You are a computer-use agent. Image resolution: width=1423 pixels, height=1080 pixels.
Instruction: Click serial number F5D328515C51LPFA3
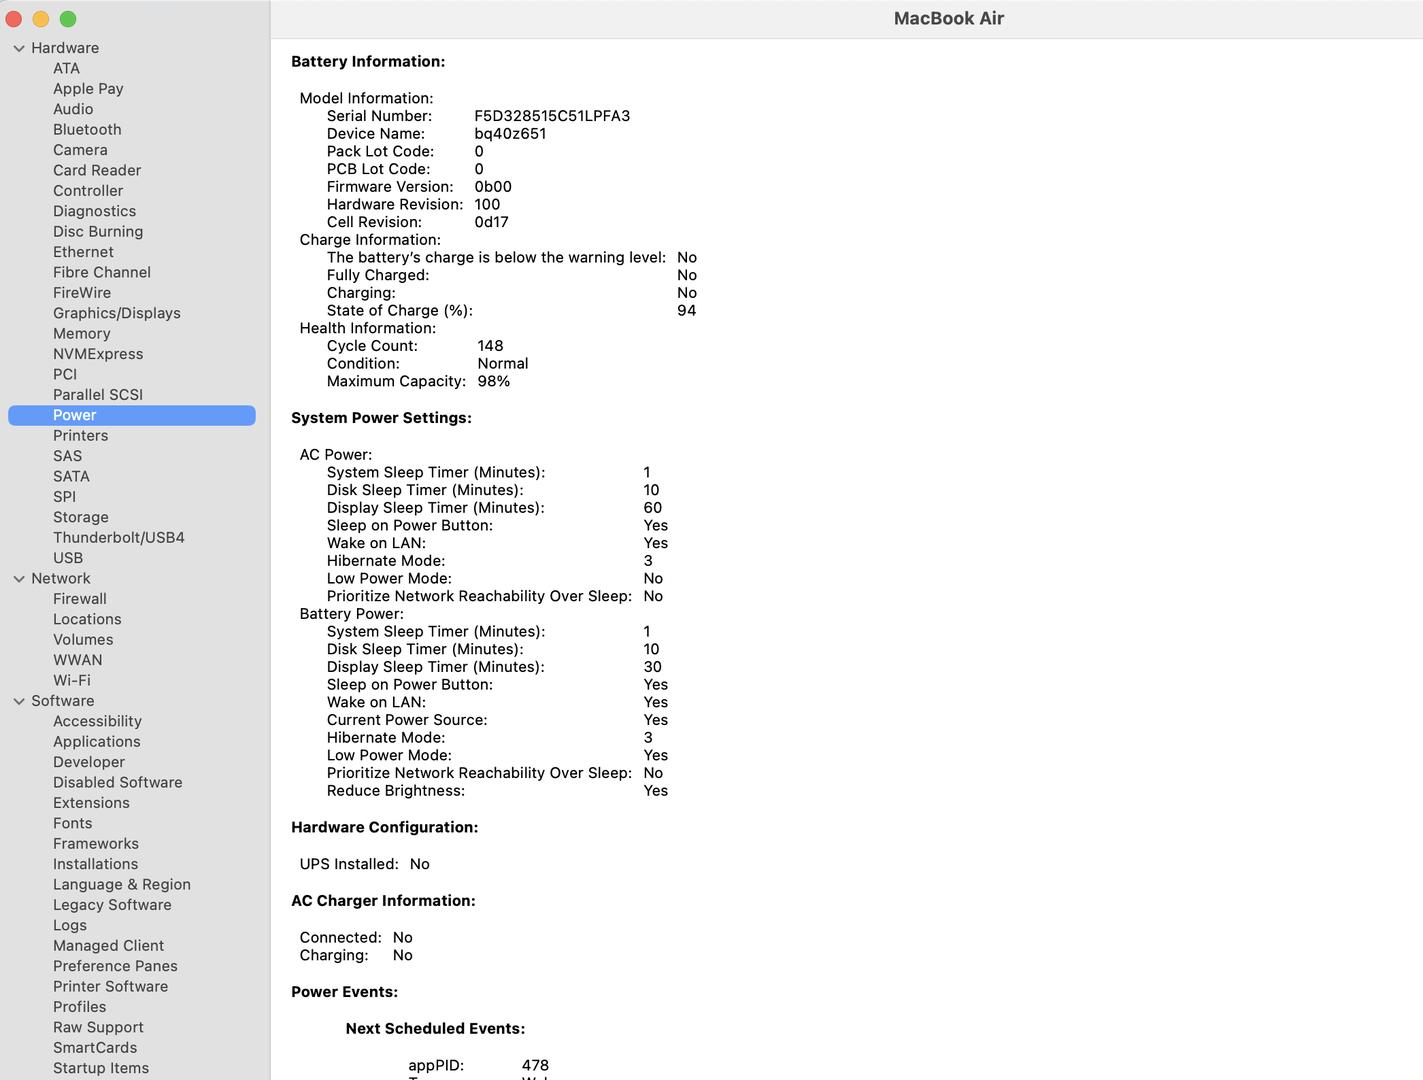point(552,116)
